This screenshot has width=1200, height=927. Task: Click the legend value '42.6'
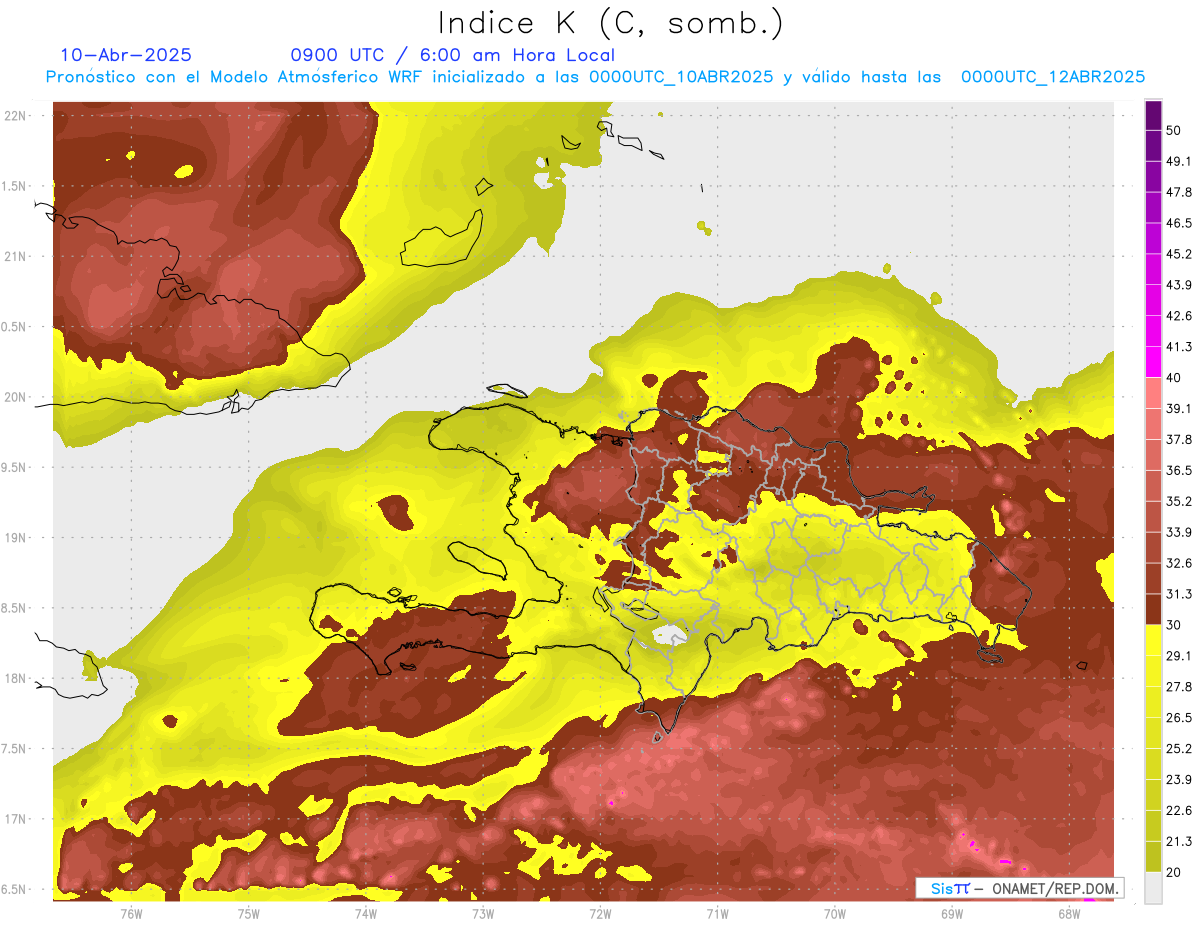[x=1179, y=316]
